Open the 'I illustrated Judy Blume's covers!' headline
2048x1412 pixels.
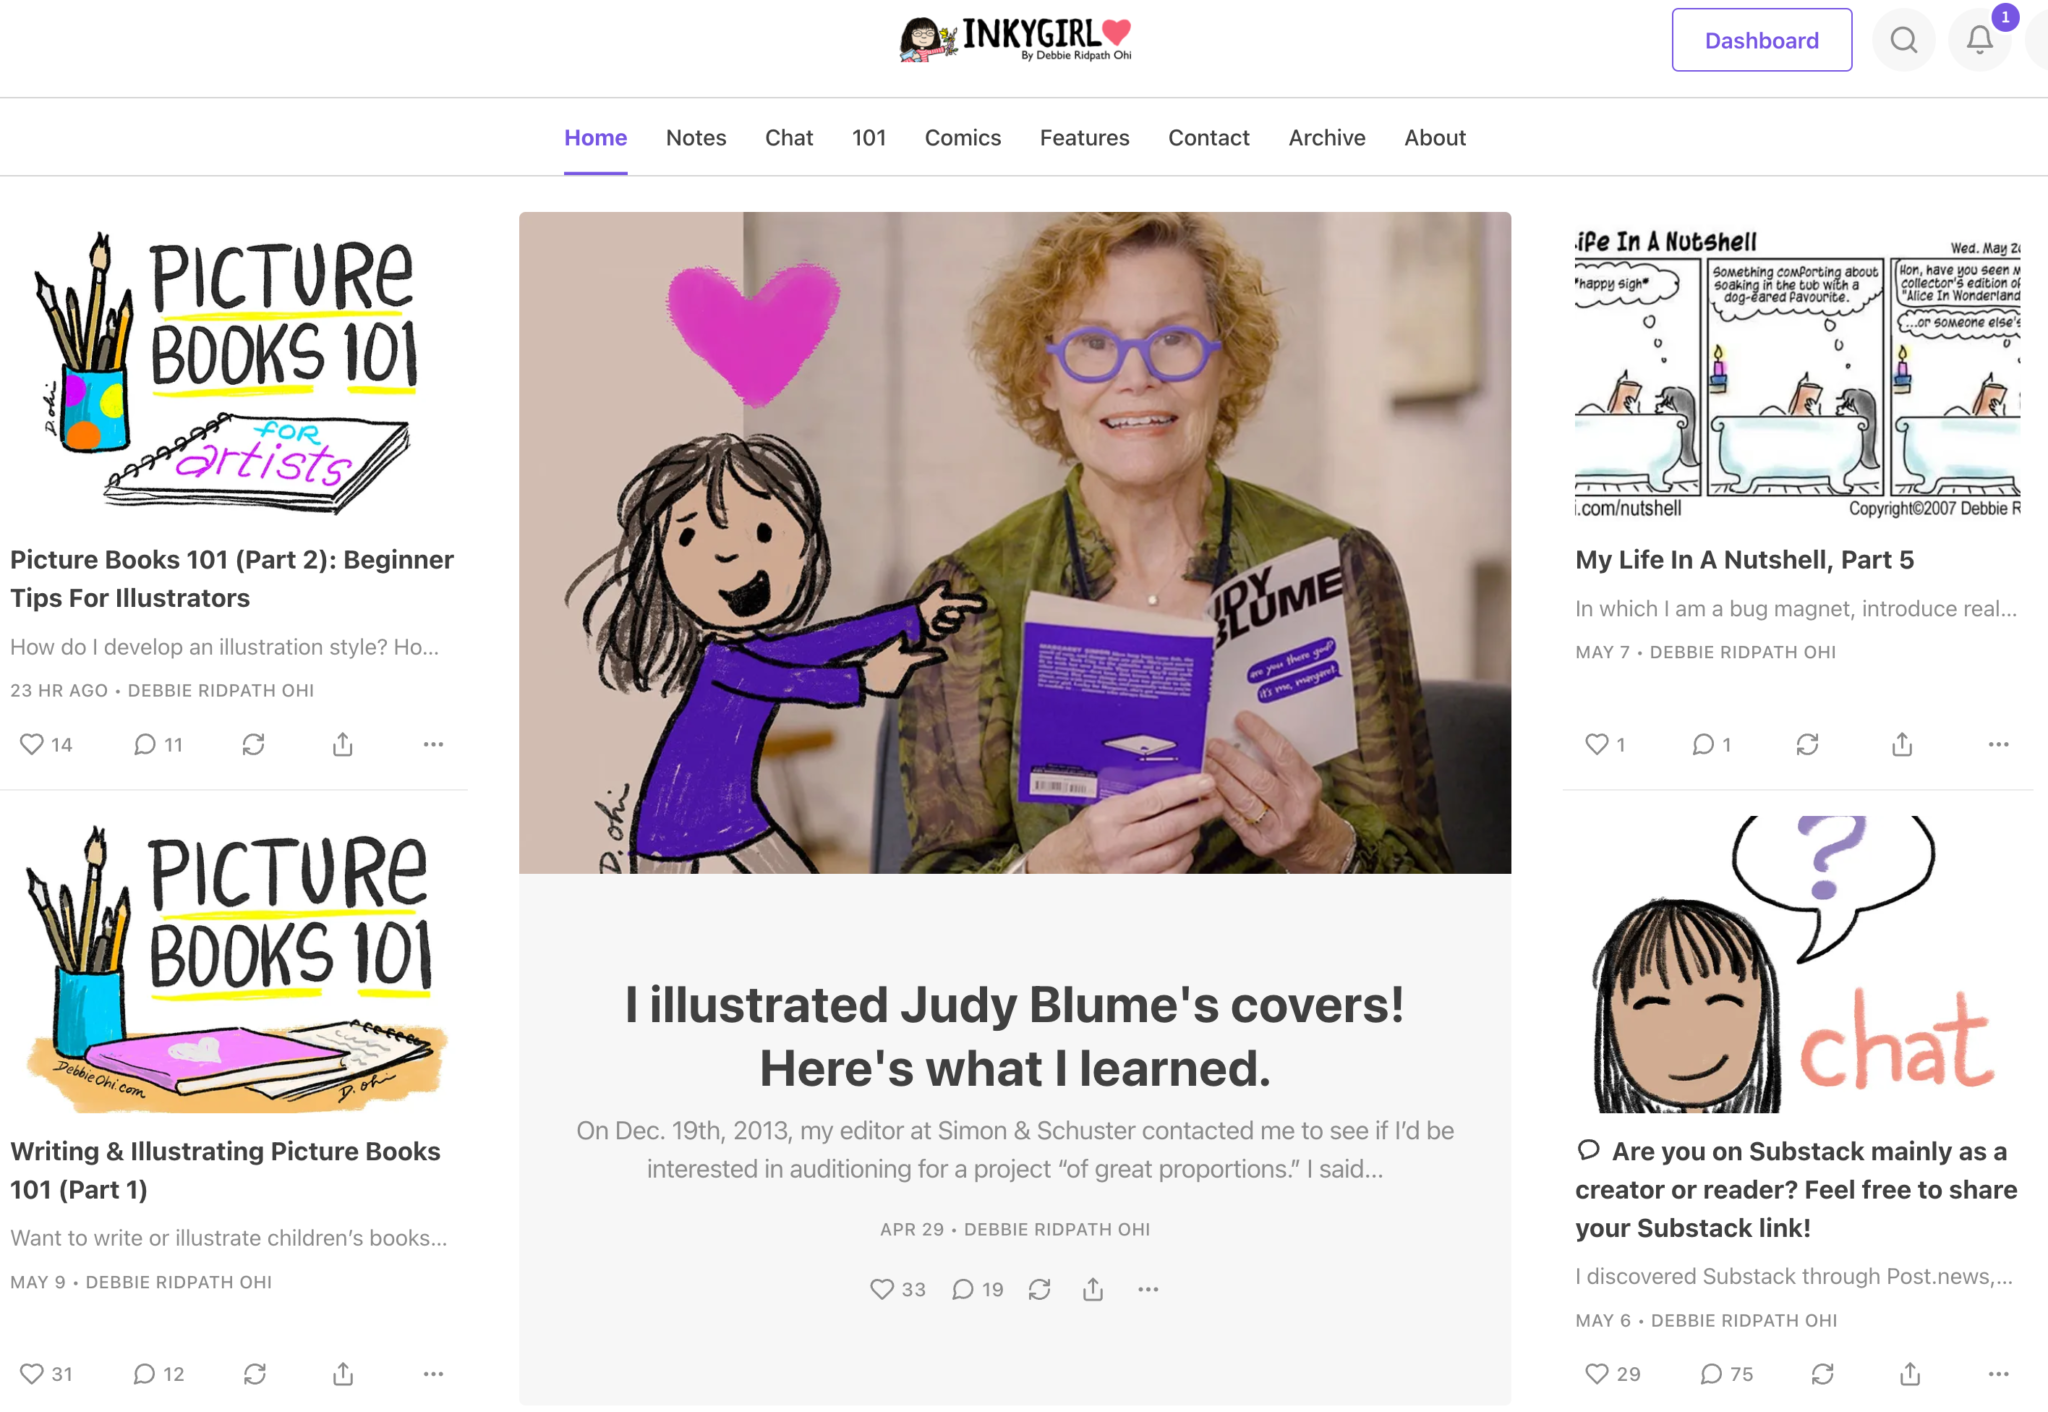[x=1014, y=1036]
